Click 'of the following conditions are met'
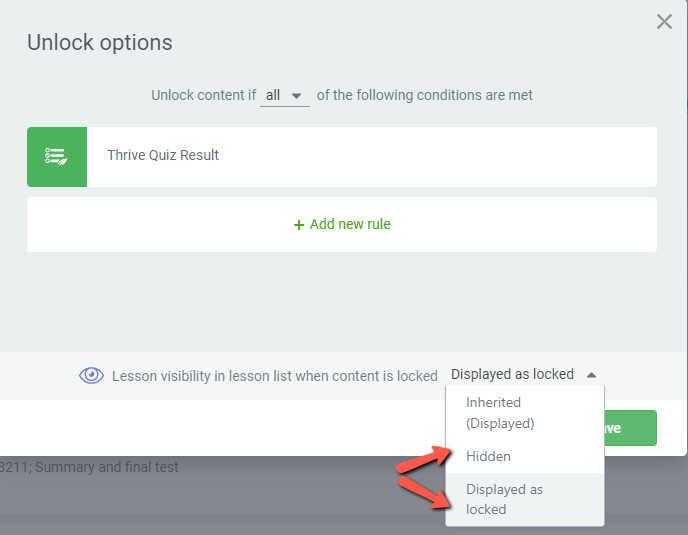The height and width of the screenshot is (535, 688). coord(424,95)
